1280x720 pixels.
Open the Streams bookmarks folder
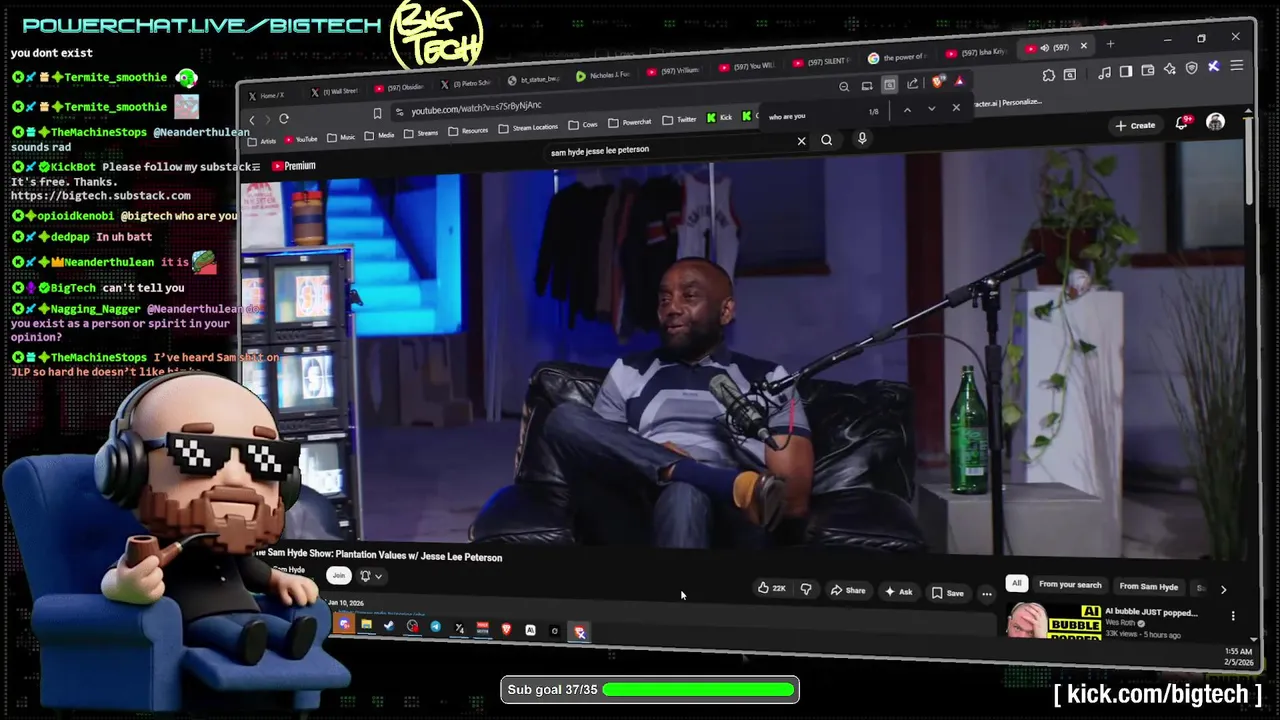click(x=422, y=133)
